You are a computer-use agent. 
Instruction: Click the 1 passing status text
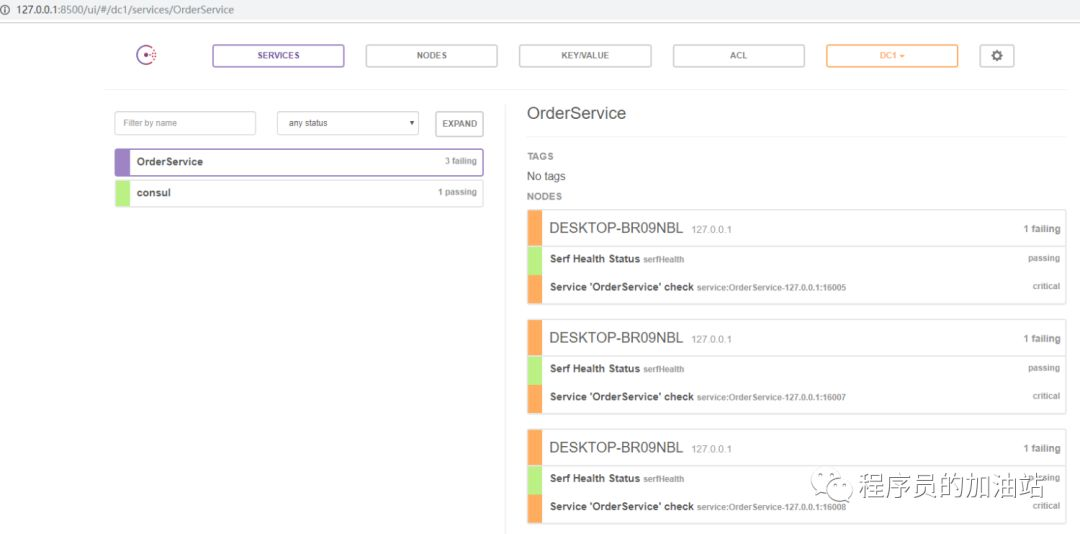click(x=457, y=192)
